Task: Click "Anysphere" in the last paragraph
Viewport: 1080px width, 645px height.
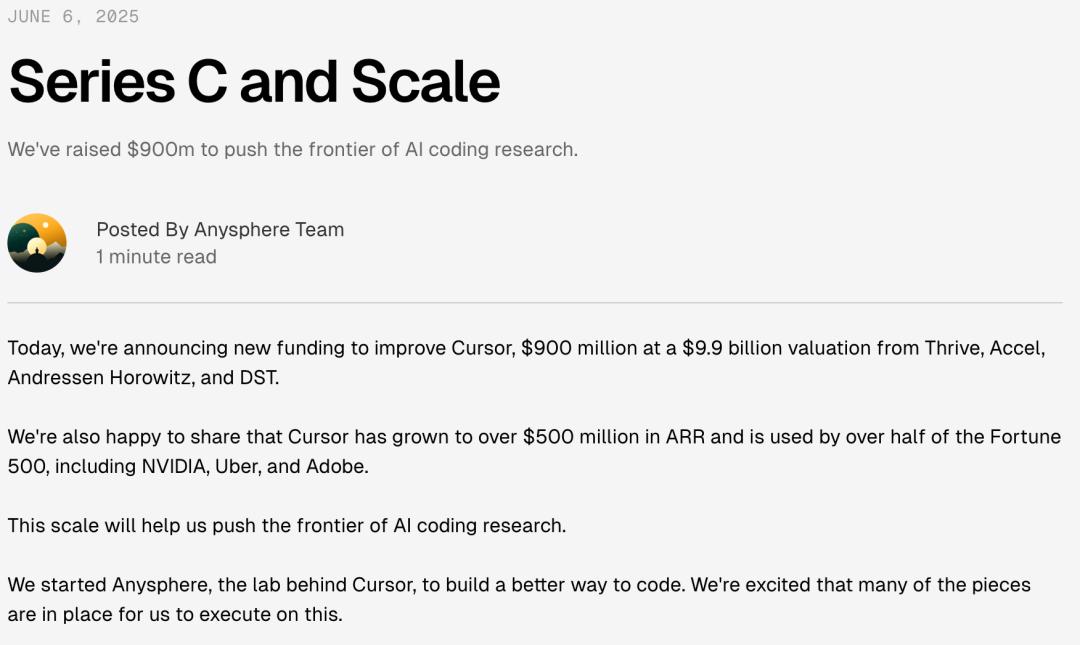Action: [x=160, y=585]
